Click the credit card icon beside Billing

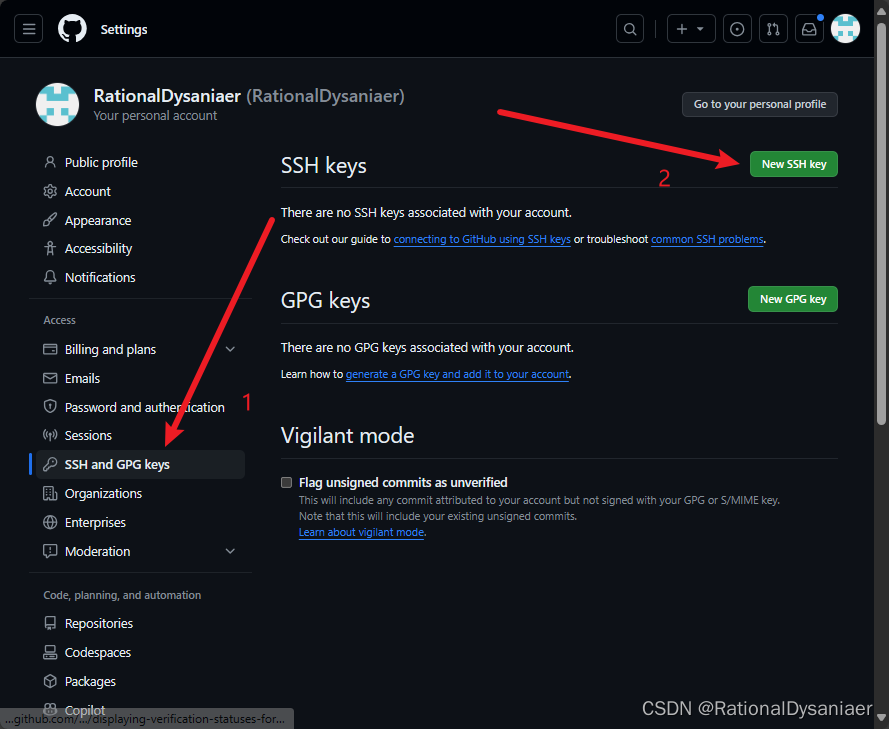(50, 349)
